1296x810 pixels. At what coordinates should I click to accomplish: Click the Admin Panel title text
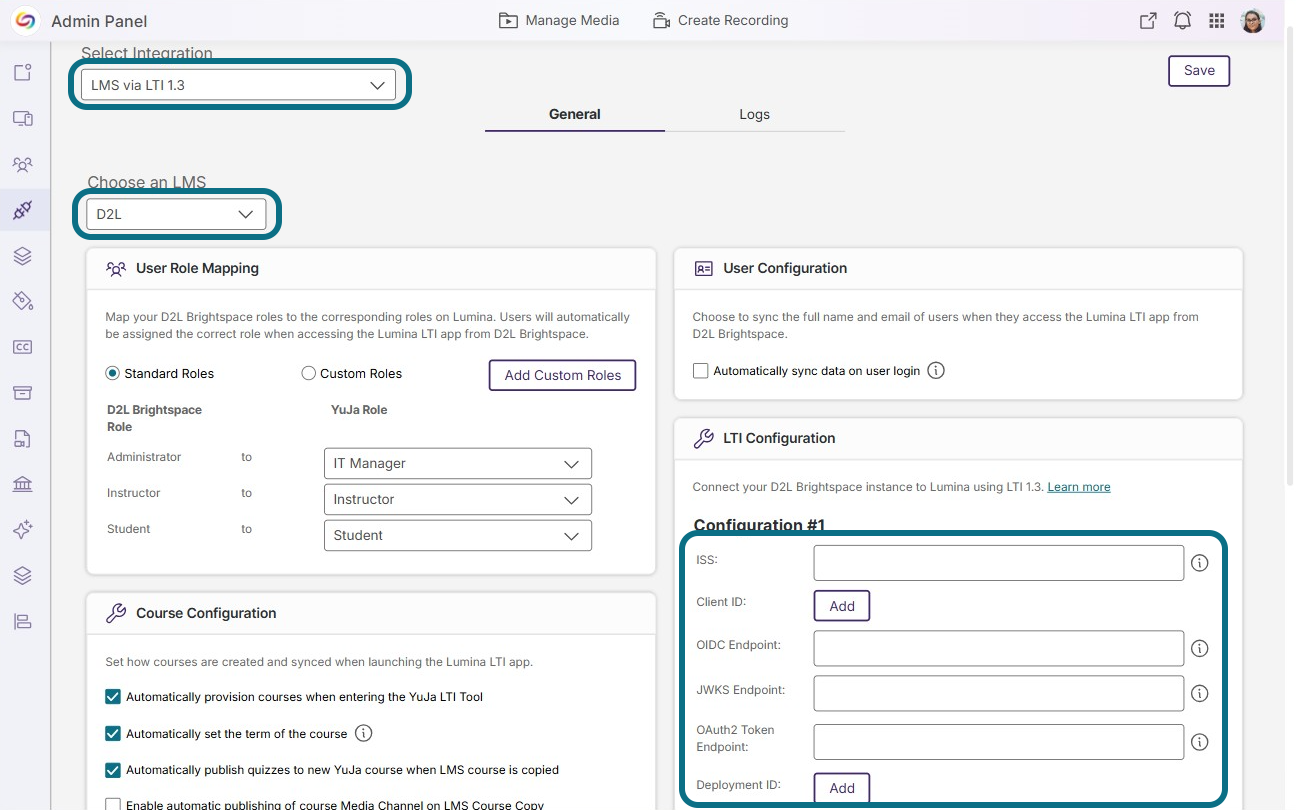[x=99, y=21]
